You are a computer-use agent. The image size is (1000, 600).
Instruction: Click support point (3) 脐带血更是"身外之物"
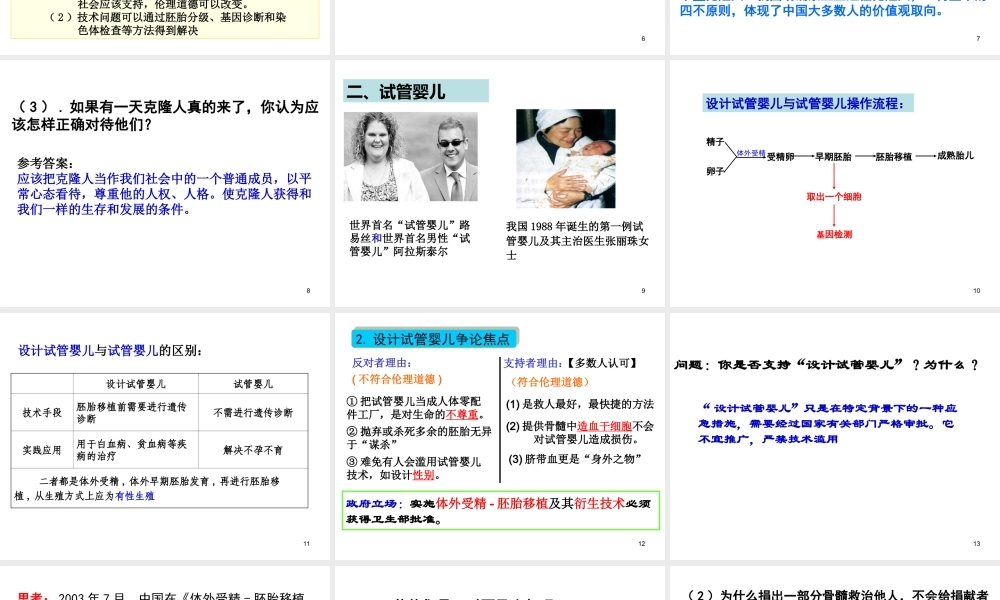[x=575, y=459]
